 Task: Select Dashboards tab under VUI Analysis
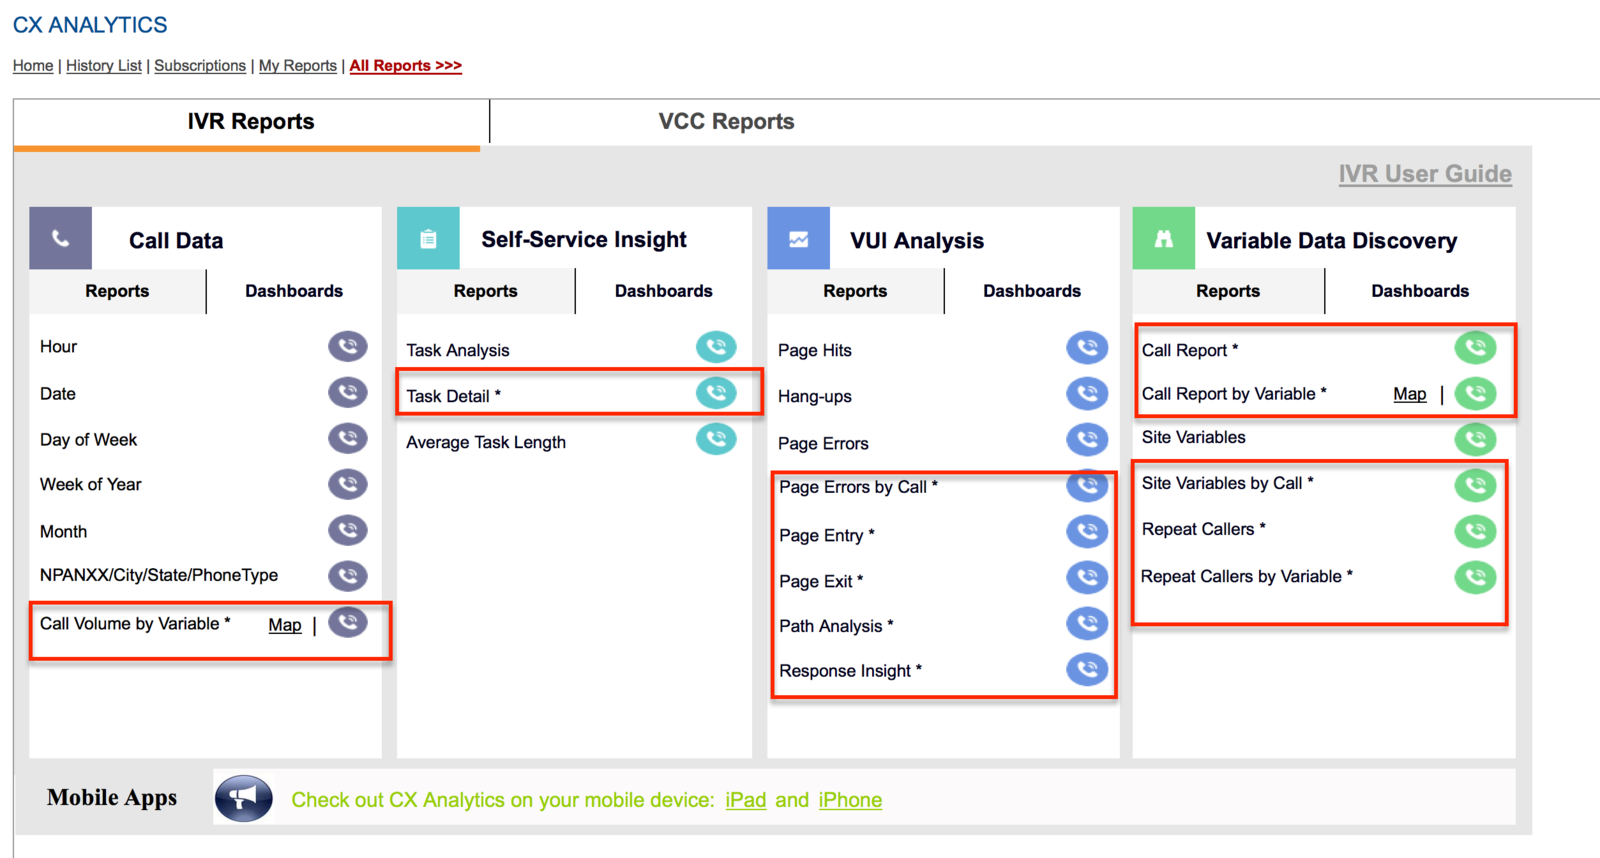(1032, 291)
